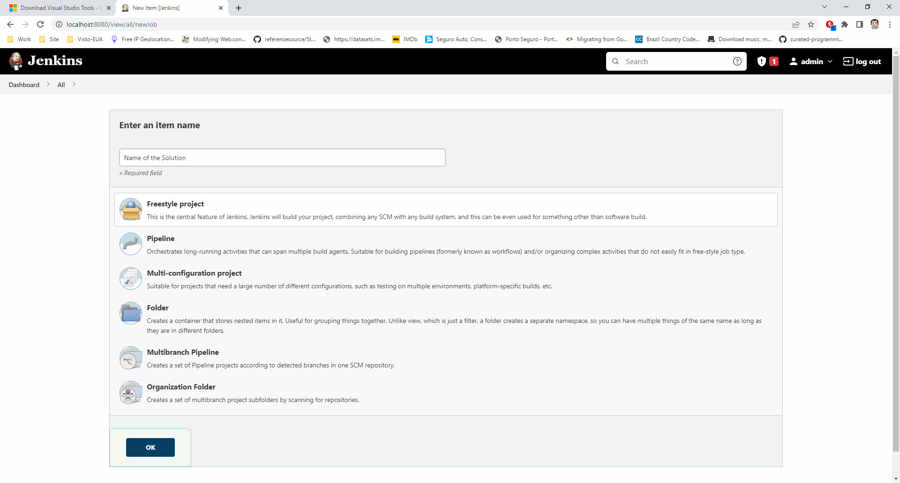Image resolution: width=900 pixels, height=483 pixels.
Task: Focus the item name input field
Action: pos(282,157)
